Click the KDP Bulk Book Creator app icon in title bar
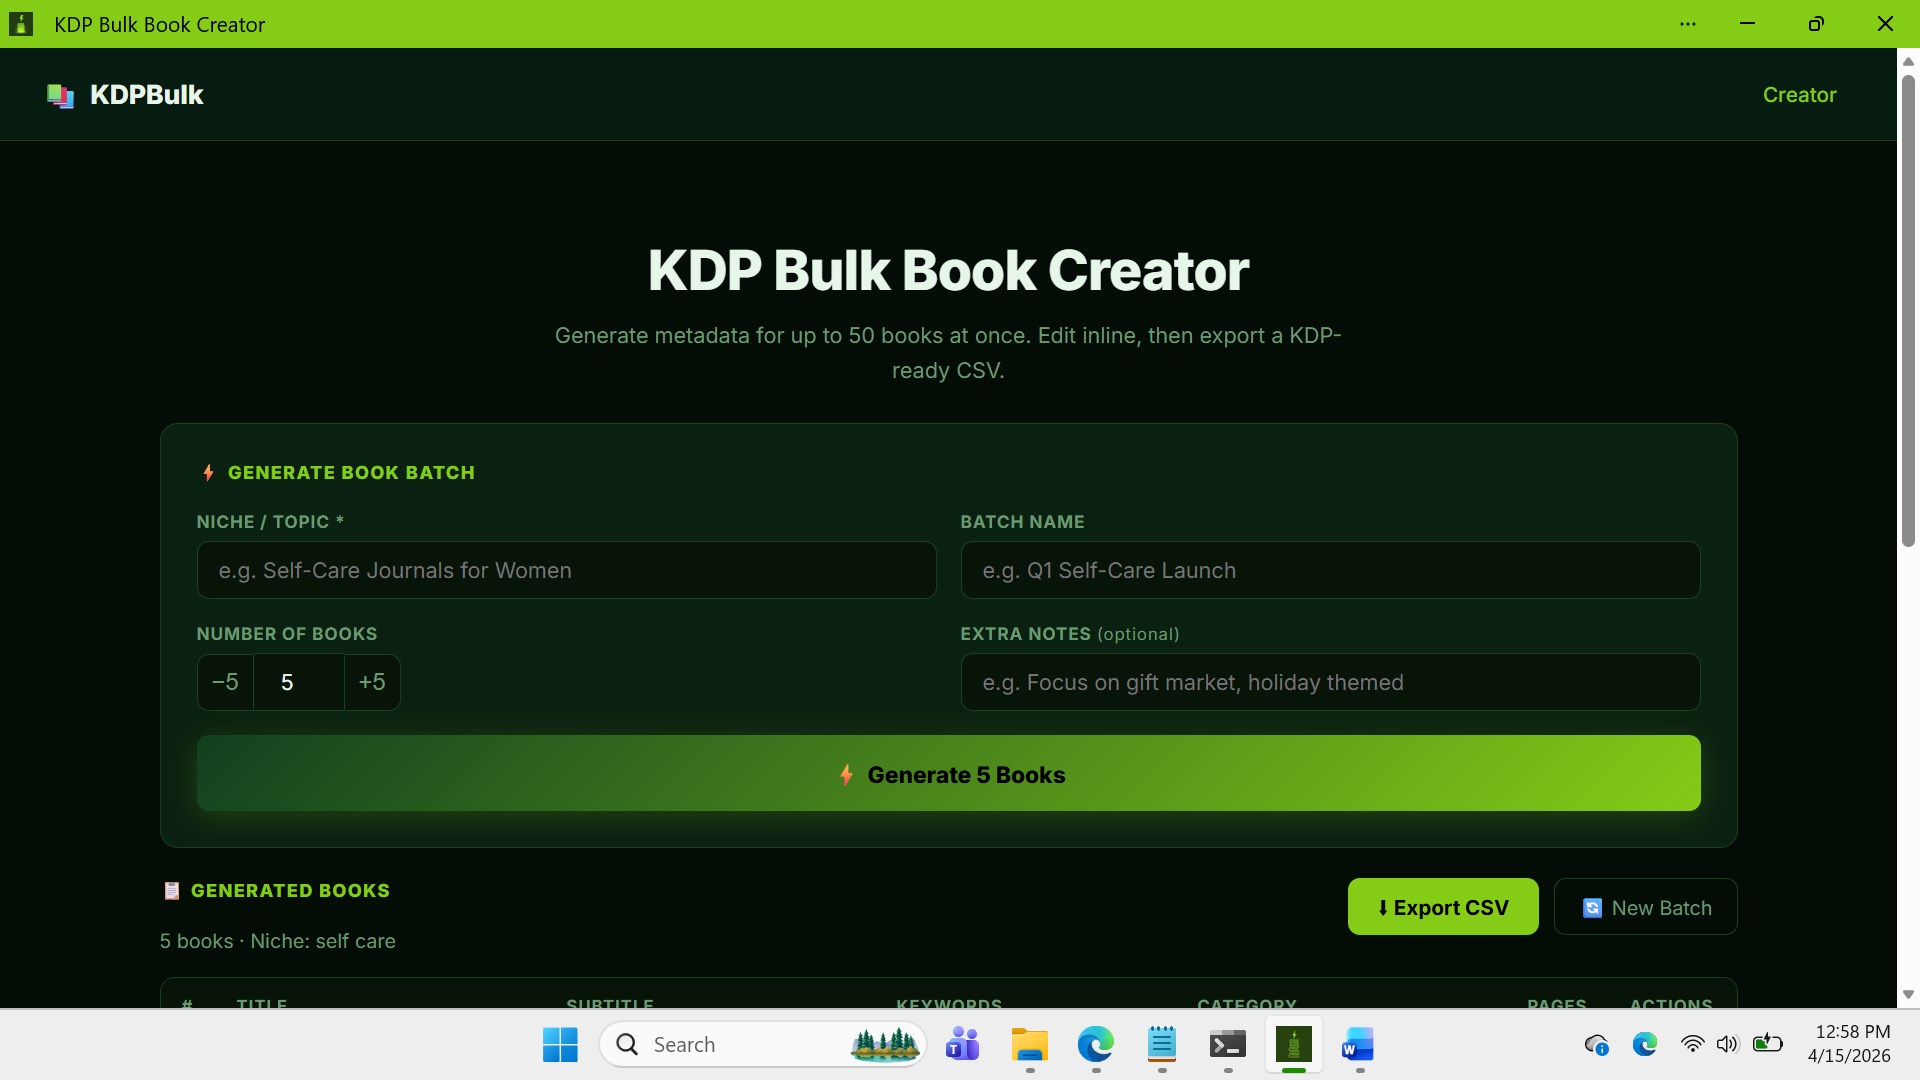1920x1080 pixels. tap(20, 24)
